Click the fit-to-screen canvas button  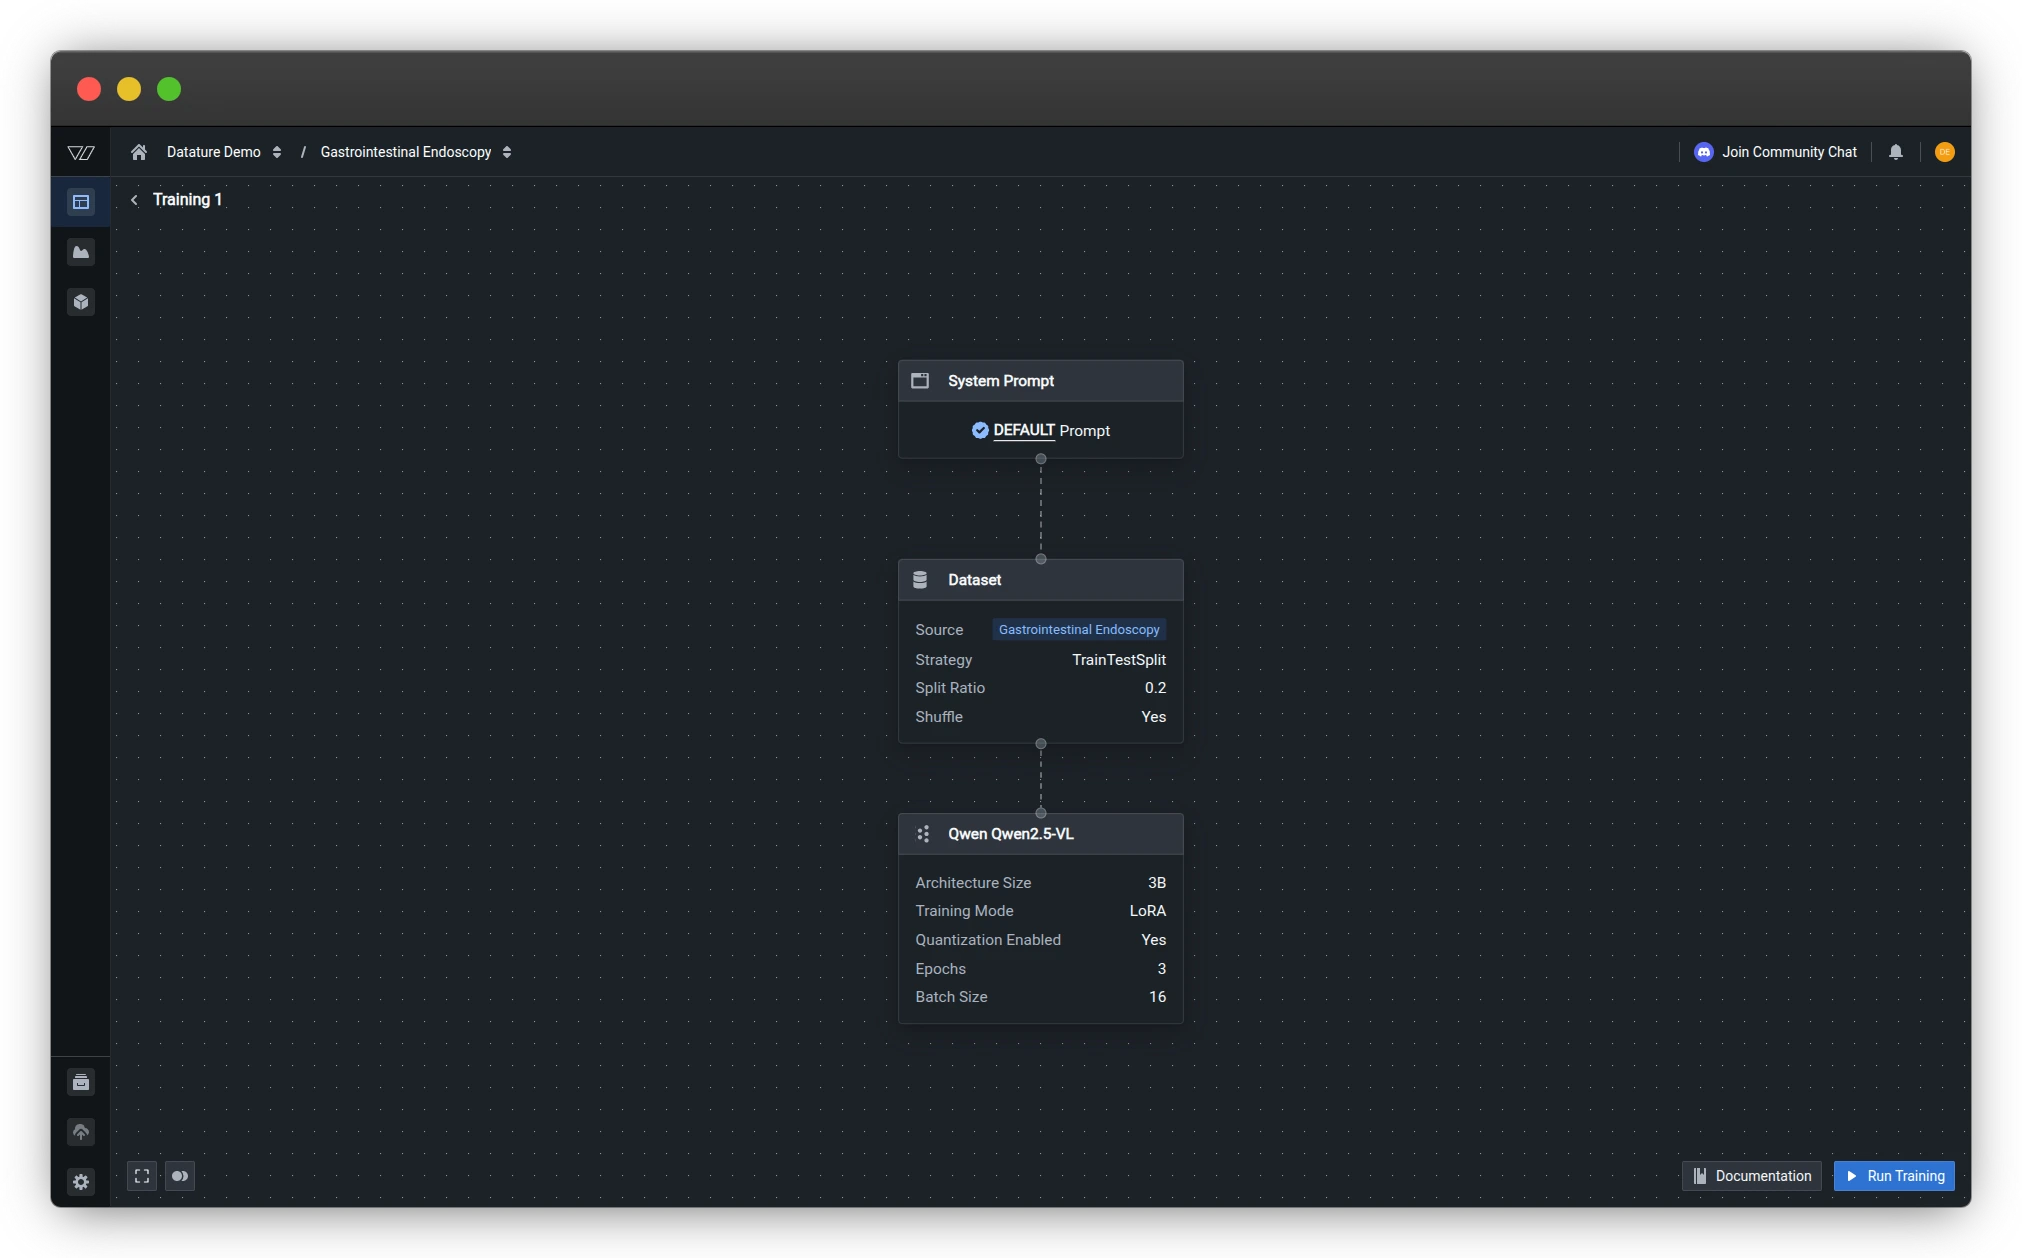pyautogui.click(x=142, y=1176)
